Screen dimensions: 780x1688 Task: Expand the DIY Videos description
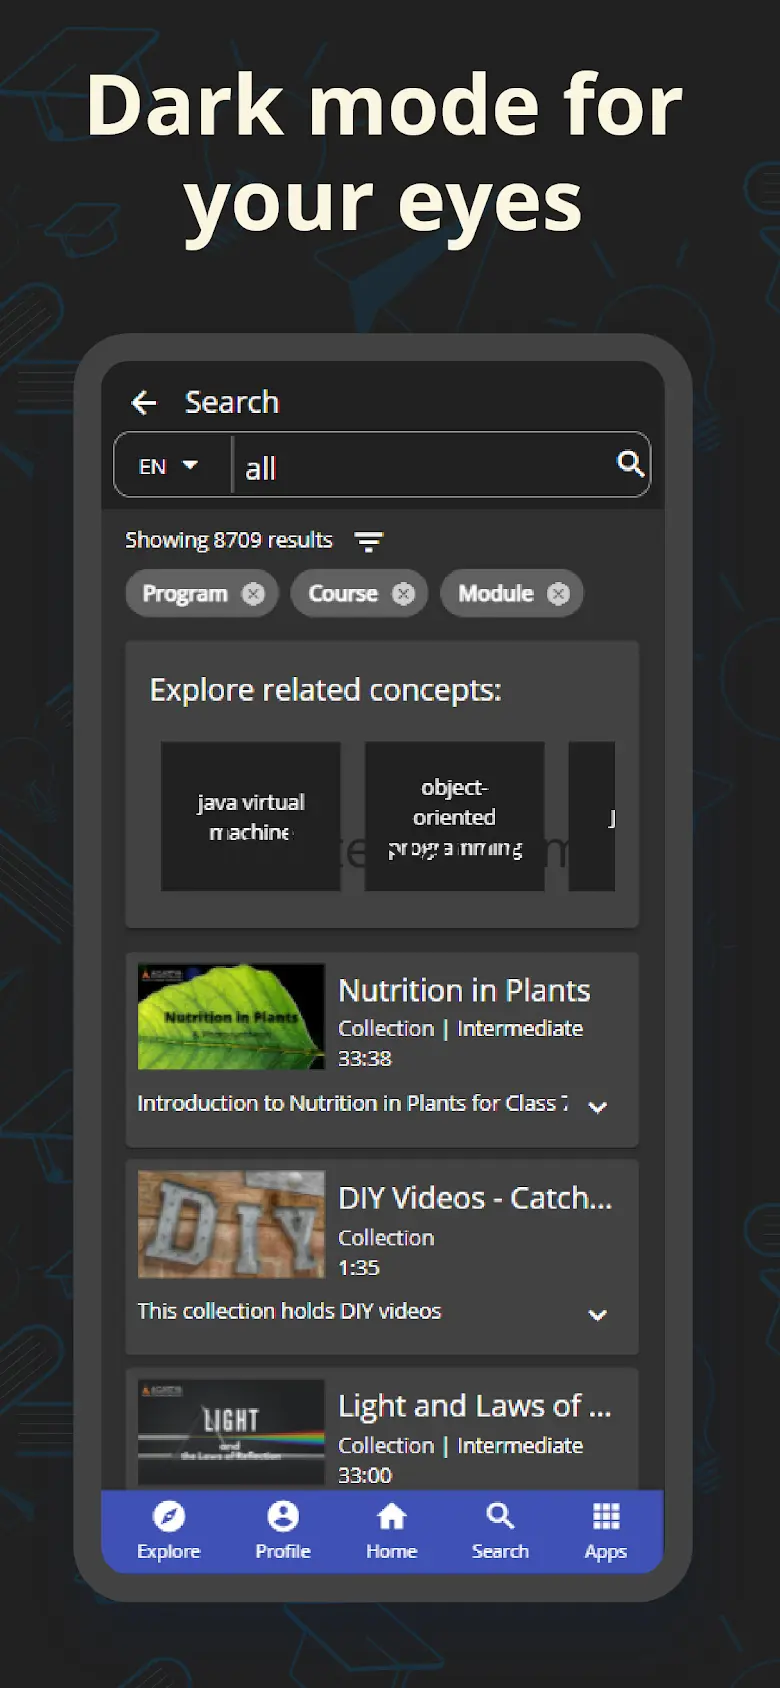coord(598,1314)
